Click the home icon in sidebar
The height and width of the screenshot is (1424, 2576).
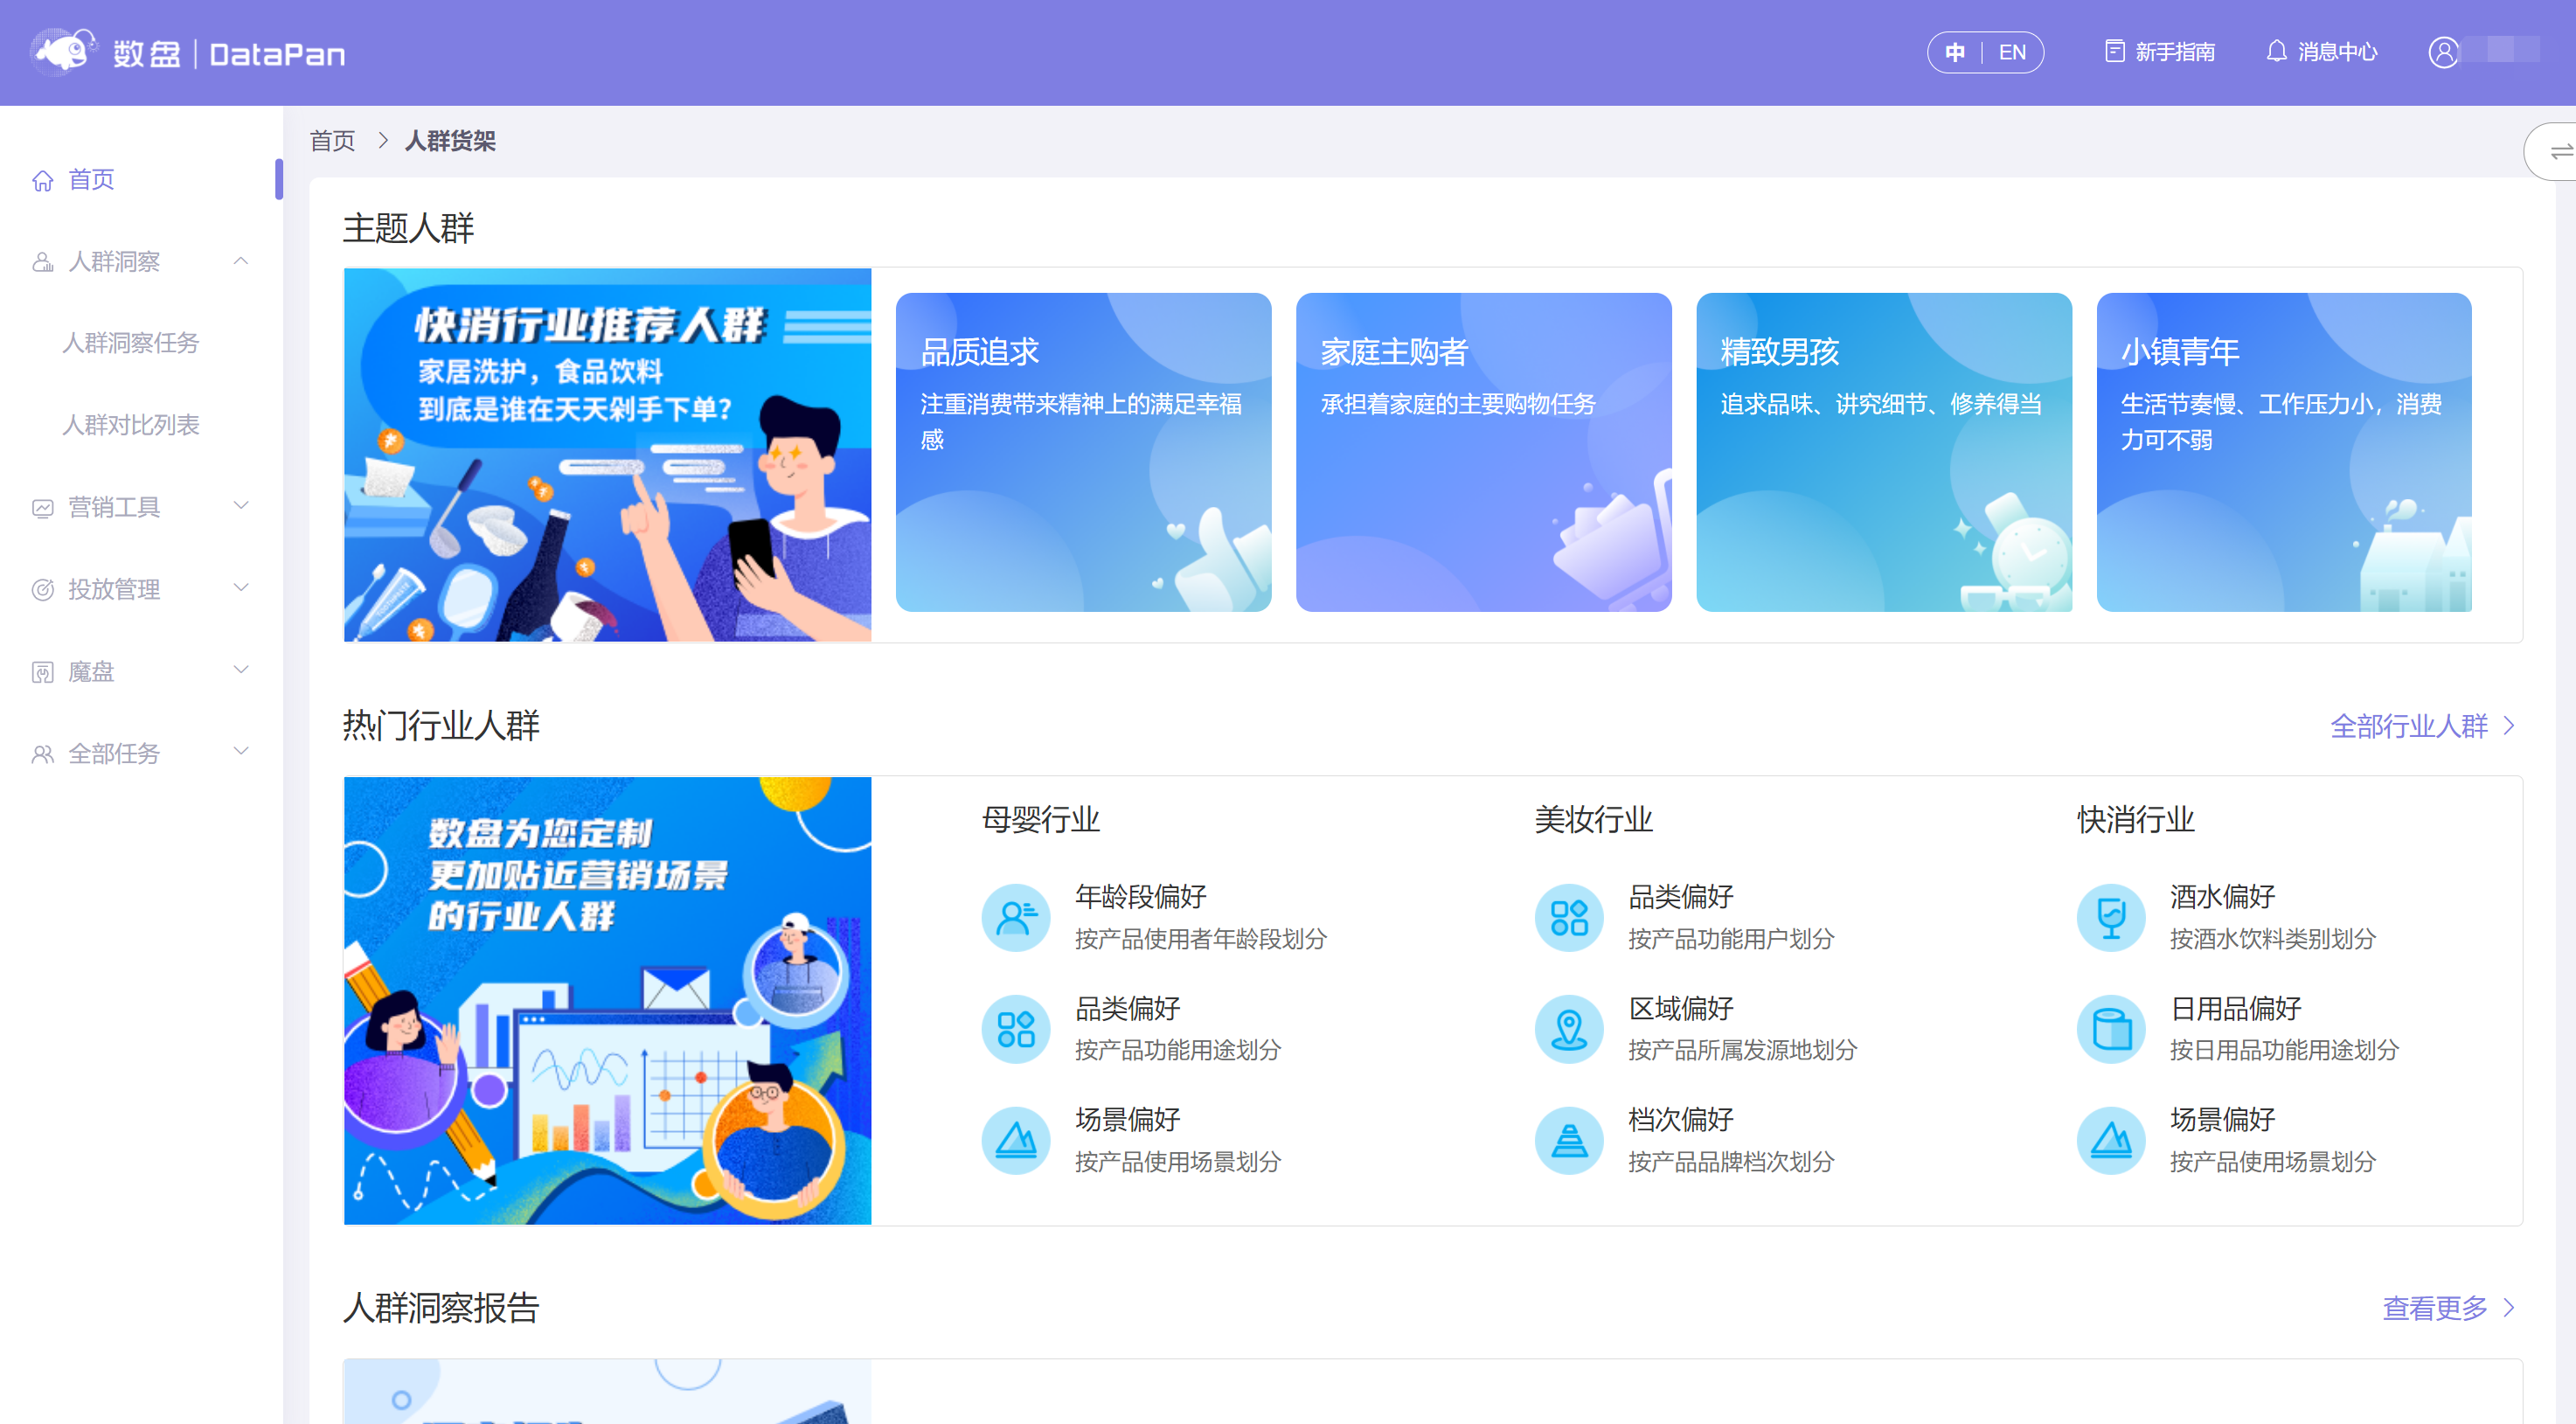point(42,180)
